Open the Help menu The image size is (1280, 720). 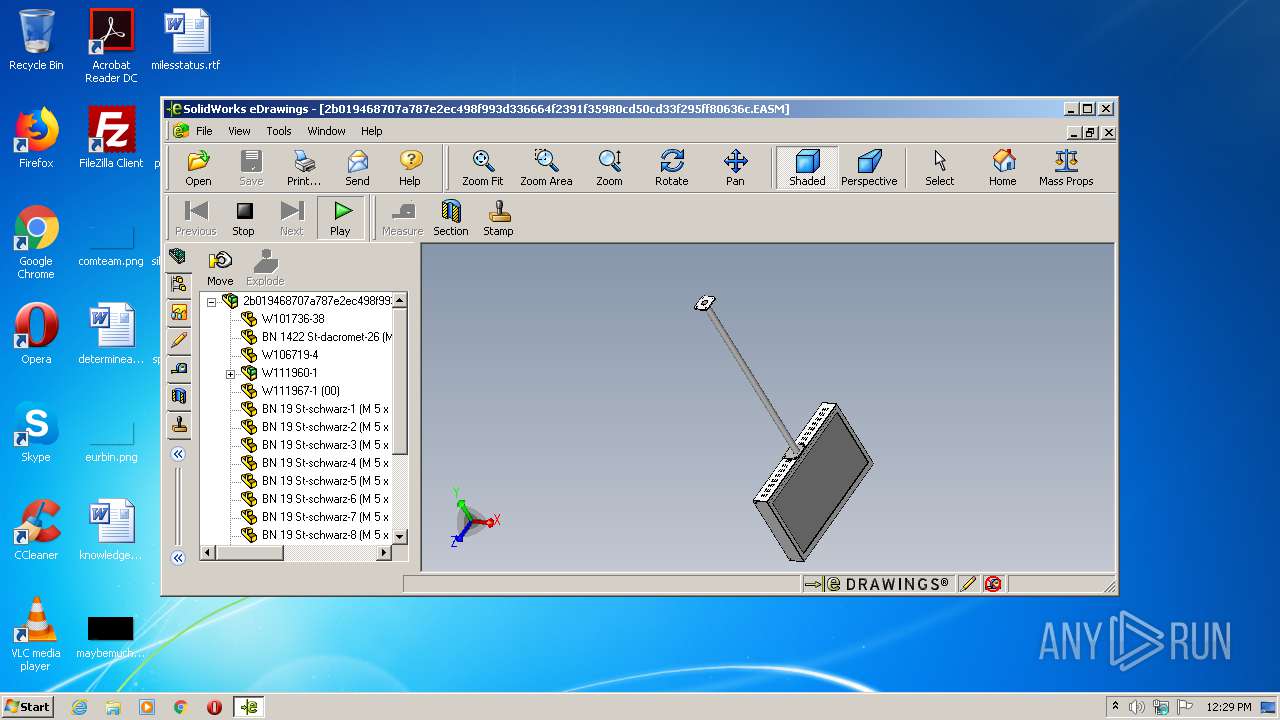[371, 131]
